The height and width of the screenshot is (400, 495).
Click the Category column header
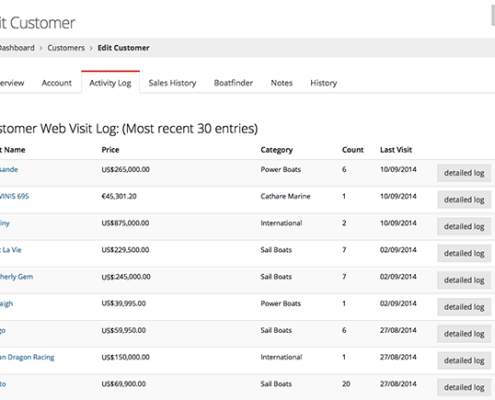tap(276, 150)
